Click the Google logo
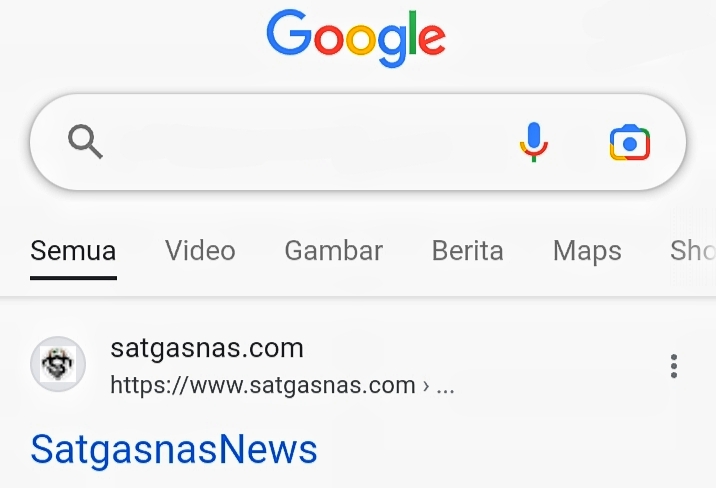716x488 pixels. pyautogui.click(x=356, y=38)
